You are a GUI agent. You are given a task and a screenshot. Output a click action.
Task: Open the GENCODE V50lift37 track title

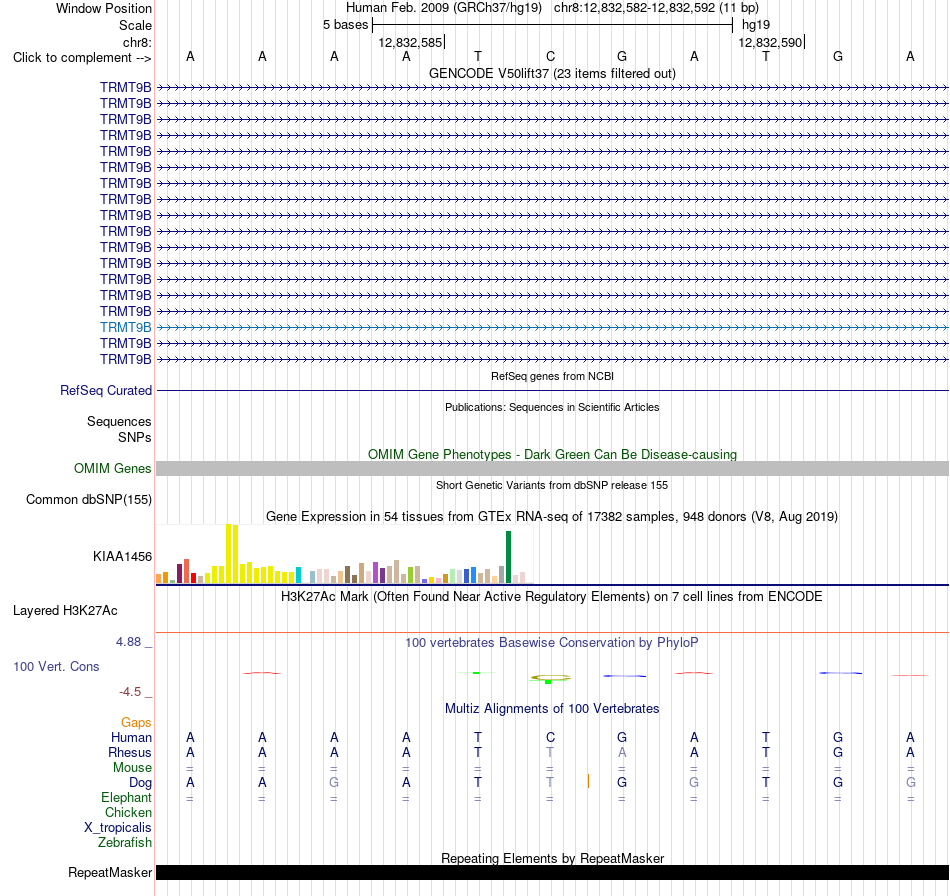tap(552, 73)
